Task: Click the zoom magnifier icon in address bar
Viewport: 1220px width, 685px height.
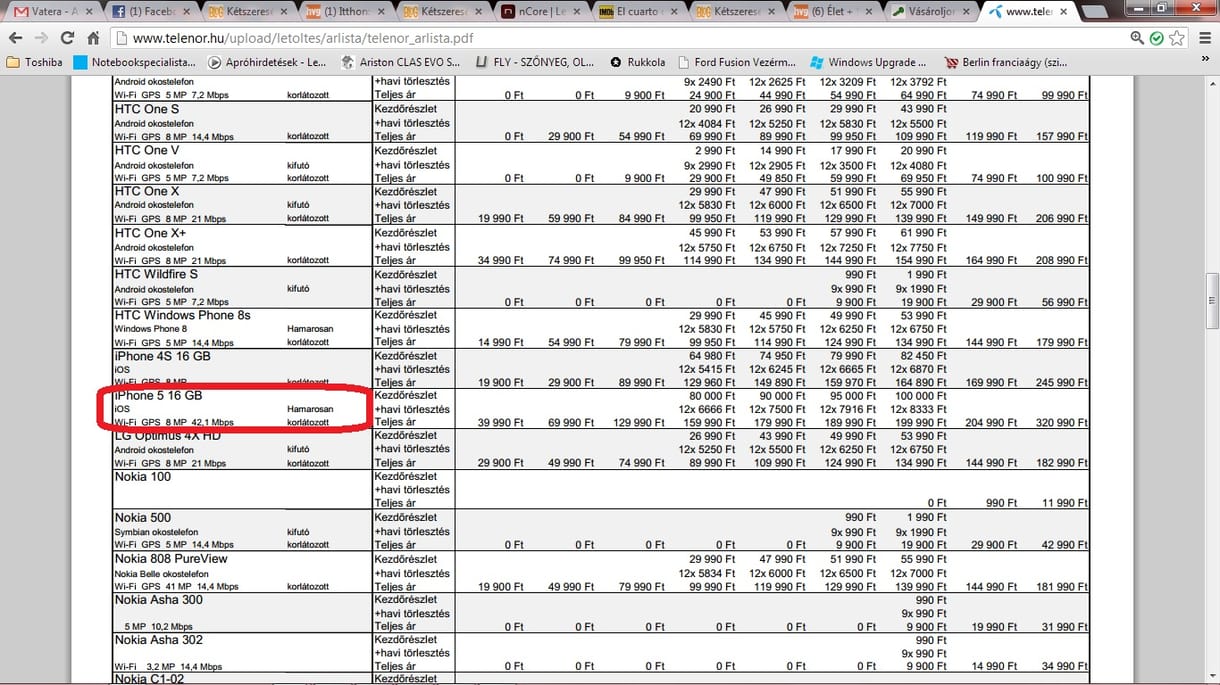Action: (1138, 38)
